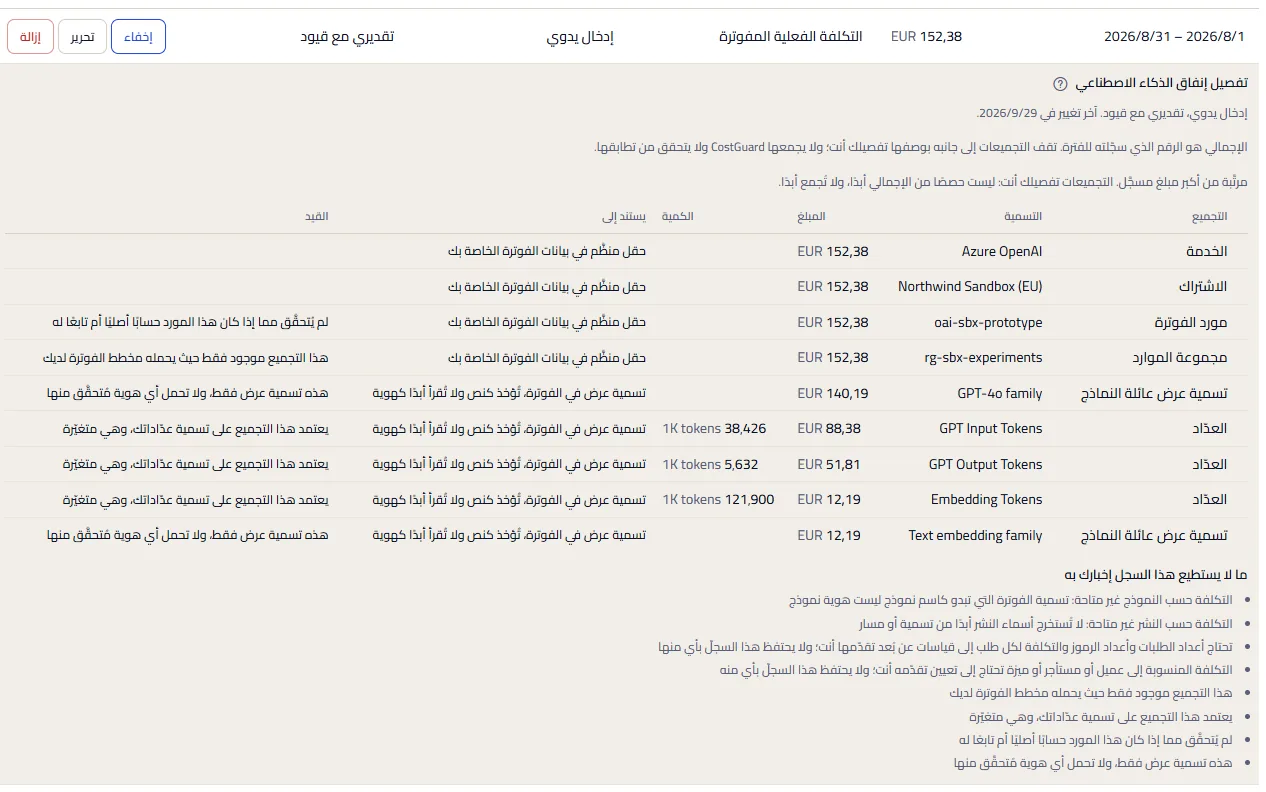Click the ما لا يستطيع هذا السجل إخبارك به heading
Image resolution: width=1266 pixels, height=792 pixels.
(1156, 574)
